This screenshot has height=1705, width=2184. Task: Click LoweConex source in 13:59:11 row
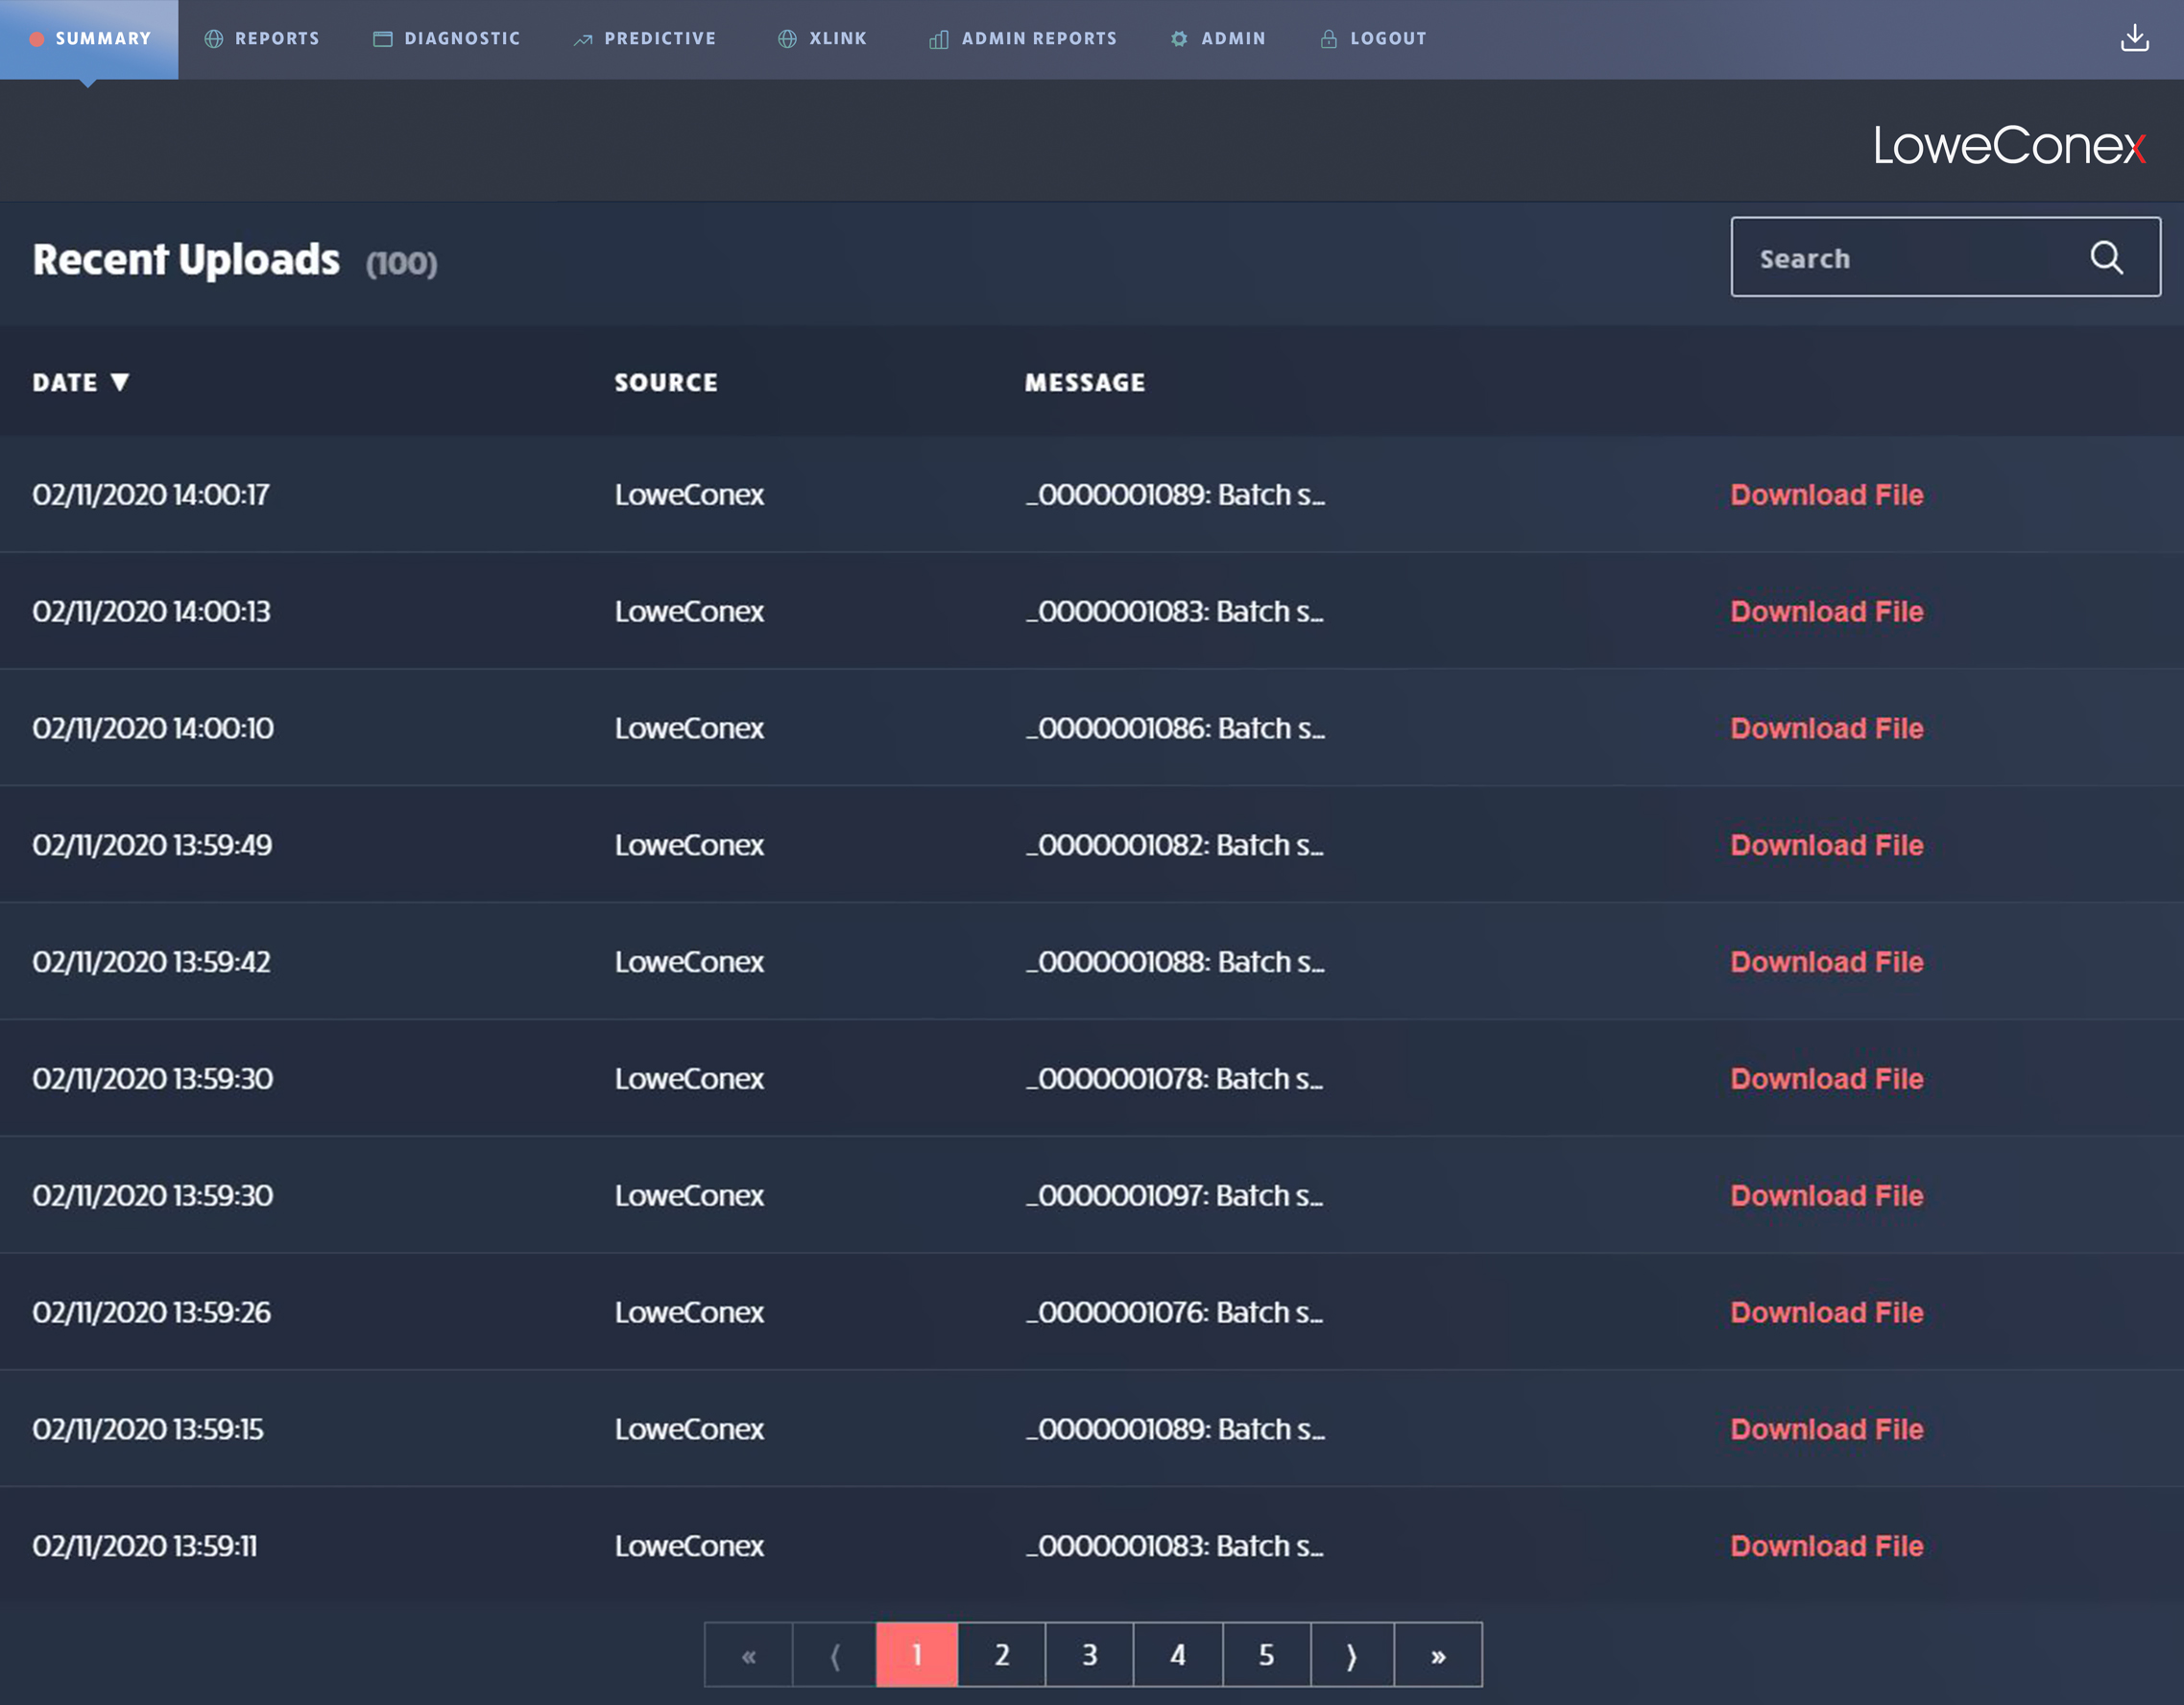[x=689, y=1546]
